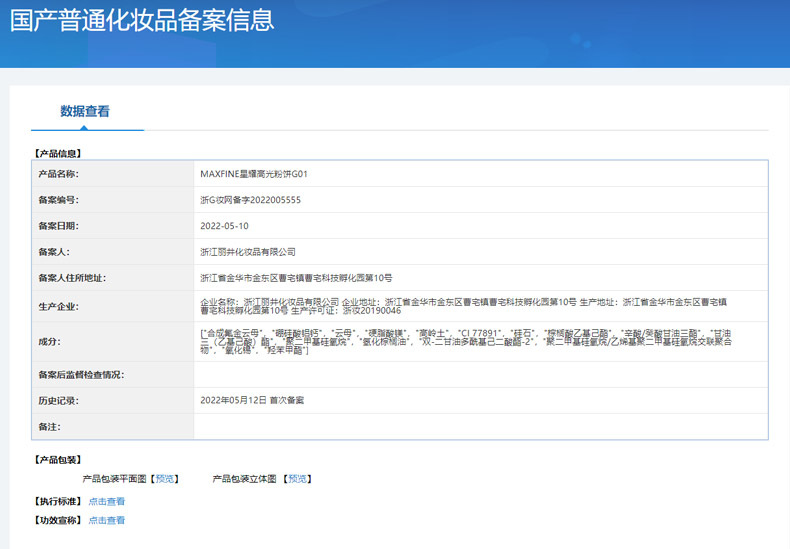
Task: Open 功效宣称 点击查看 link
Action: pyautogui.click(x=107, y=520)
